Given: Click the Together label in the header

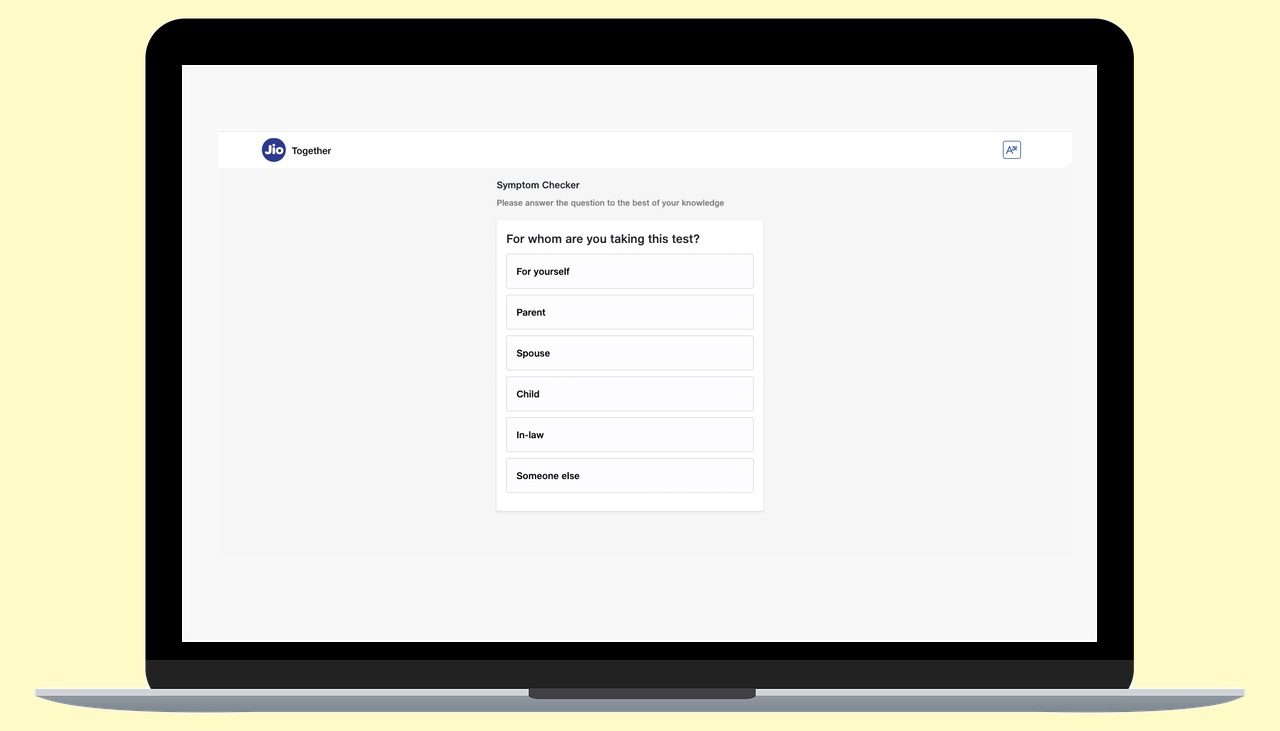Looking at the screenshot, I should 311,150.
